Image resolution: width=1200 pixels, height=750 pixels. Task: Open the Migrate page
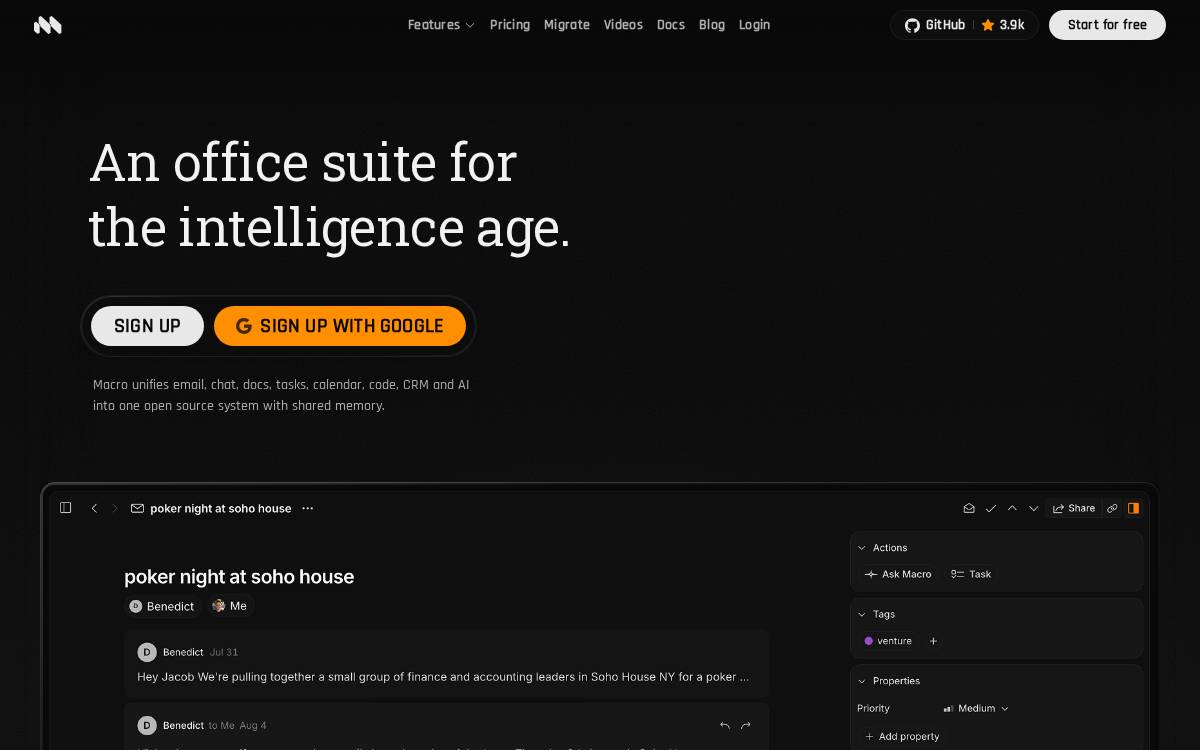tap(567, 25)
